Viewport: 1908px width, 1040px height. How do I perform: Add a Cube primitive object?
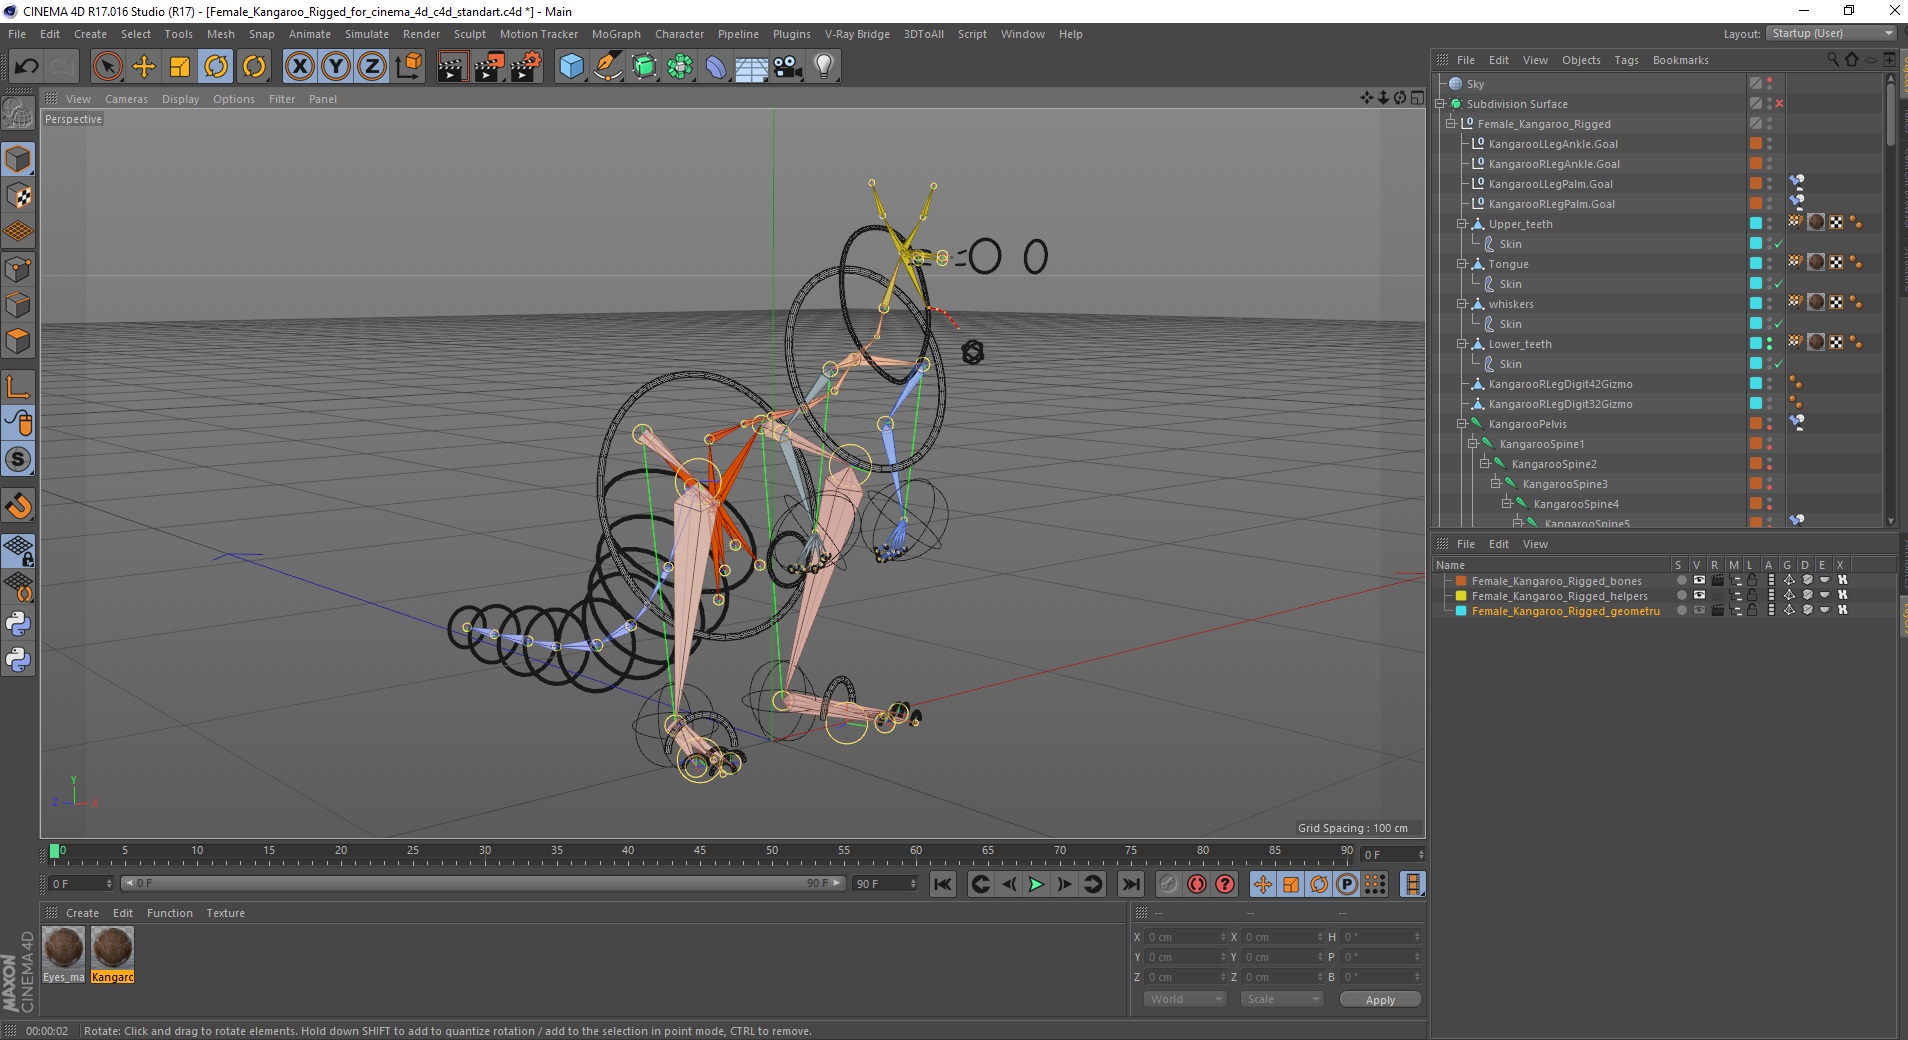[x=571, y=67]
